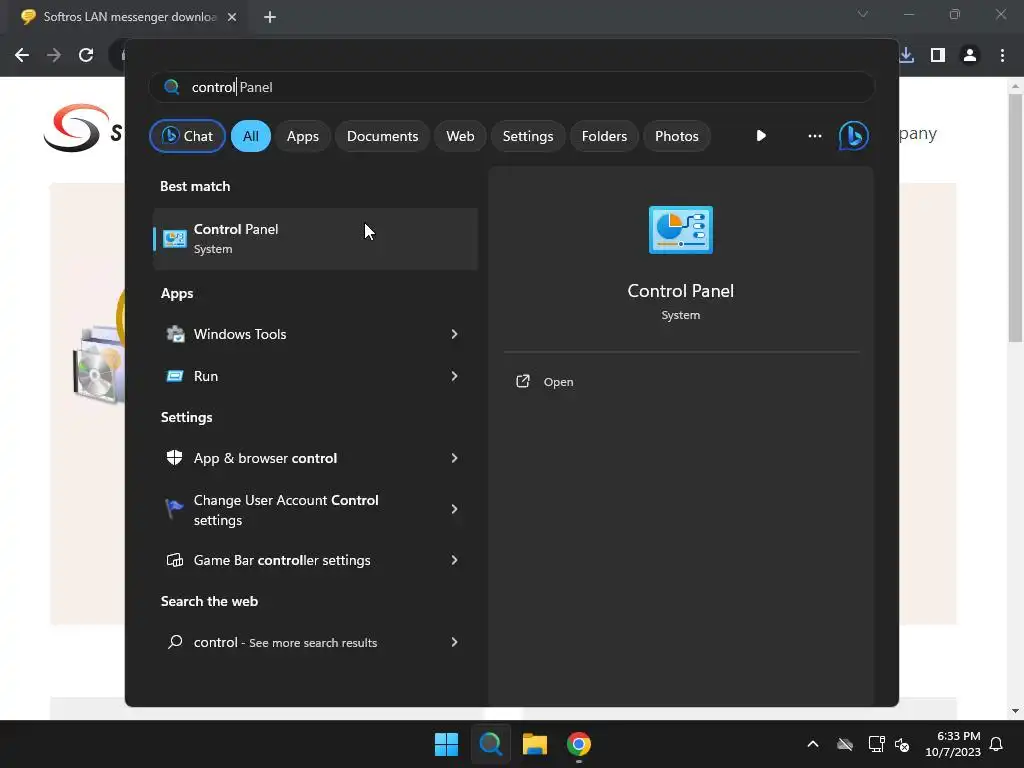Open a new Chrome tab
This screenshot has width=1024, height=768.
pos(270,17)
